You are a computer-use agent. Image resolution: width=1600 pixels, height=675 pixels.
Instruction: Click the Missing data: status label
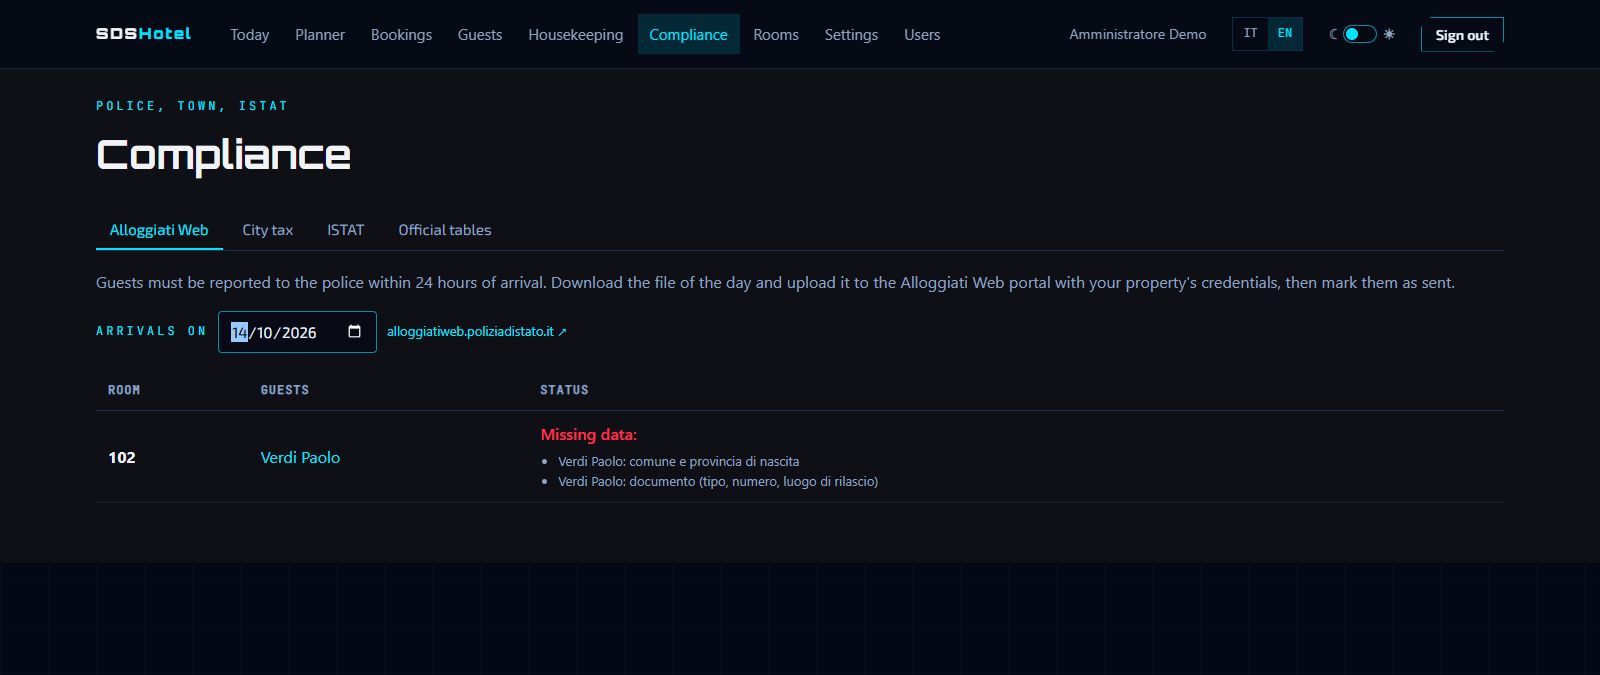[x=589, y=434]
